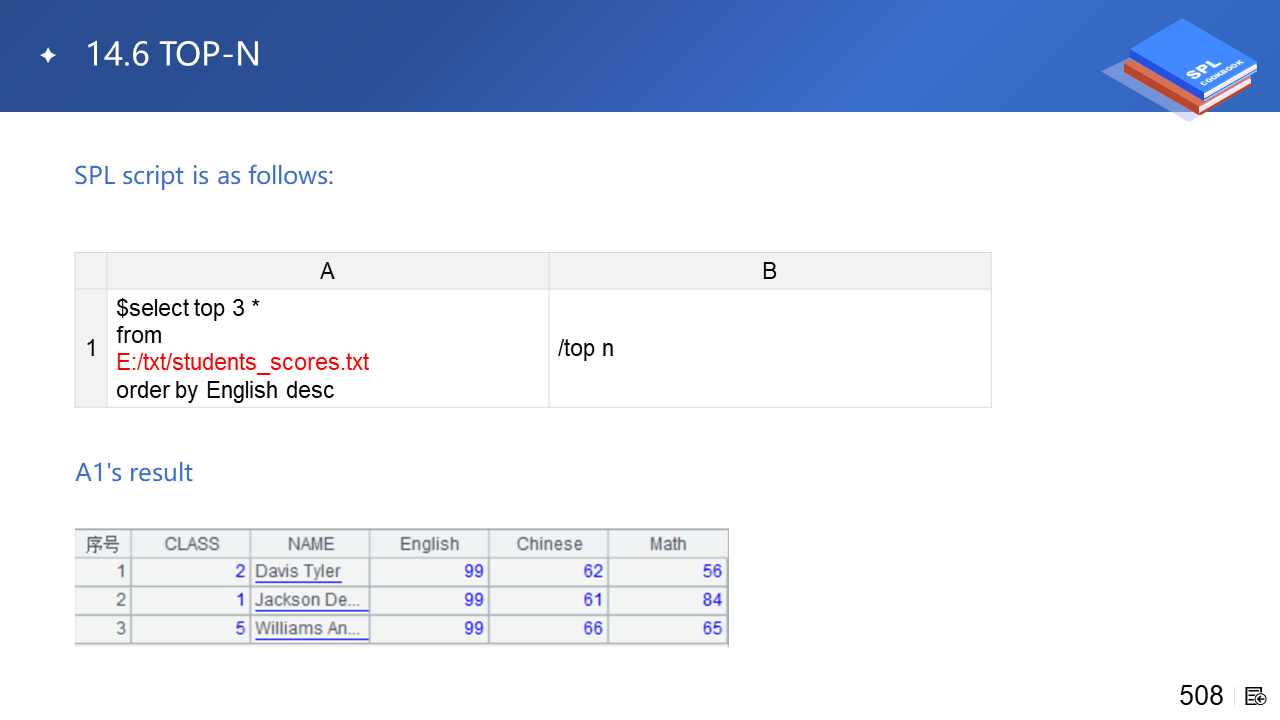Screen dimensions: 1280x720
Task: Click the CLASS column header
Action: click(191, 544)
